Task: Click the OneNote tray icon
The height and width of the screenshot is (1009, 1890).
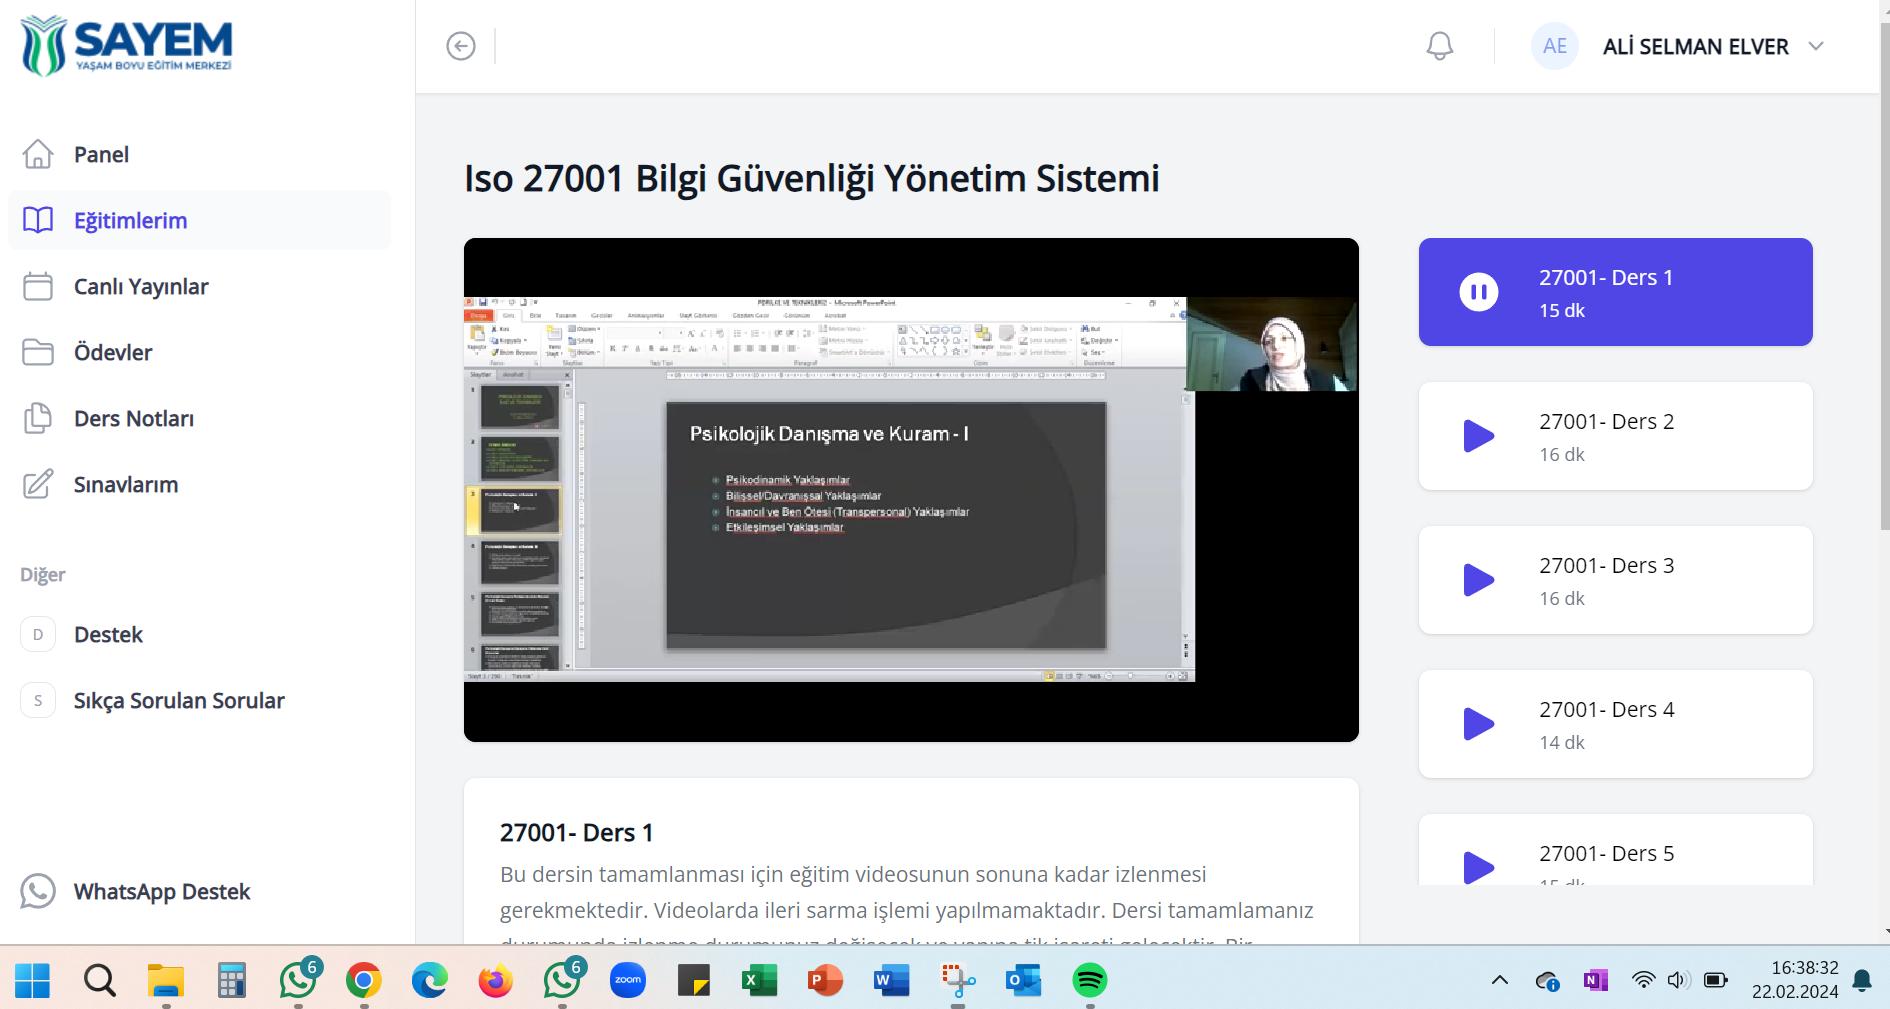Action: pyautogui.click(x=1596, y=980)
